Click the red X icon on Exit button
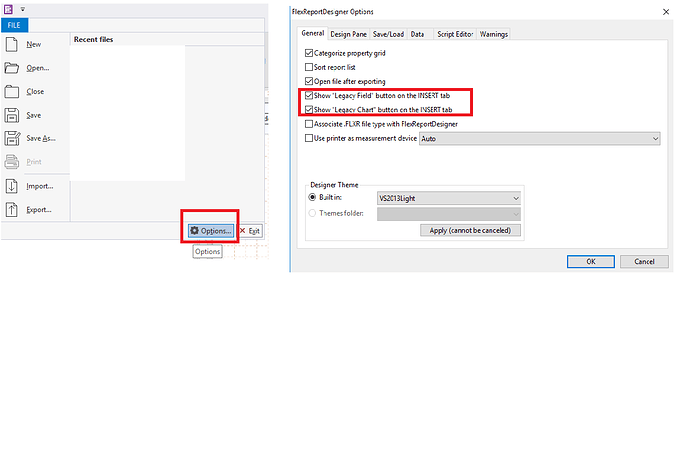The image size is (690, 449). (x=242, y=230)
